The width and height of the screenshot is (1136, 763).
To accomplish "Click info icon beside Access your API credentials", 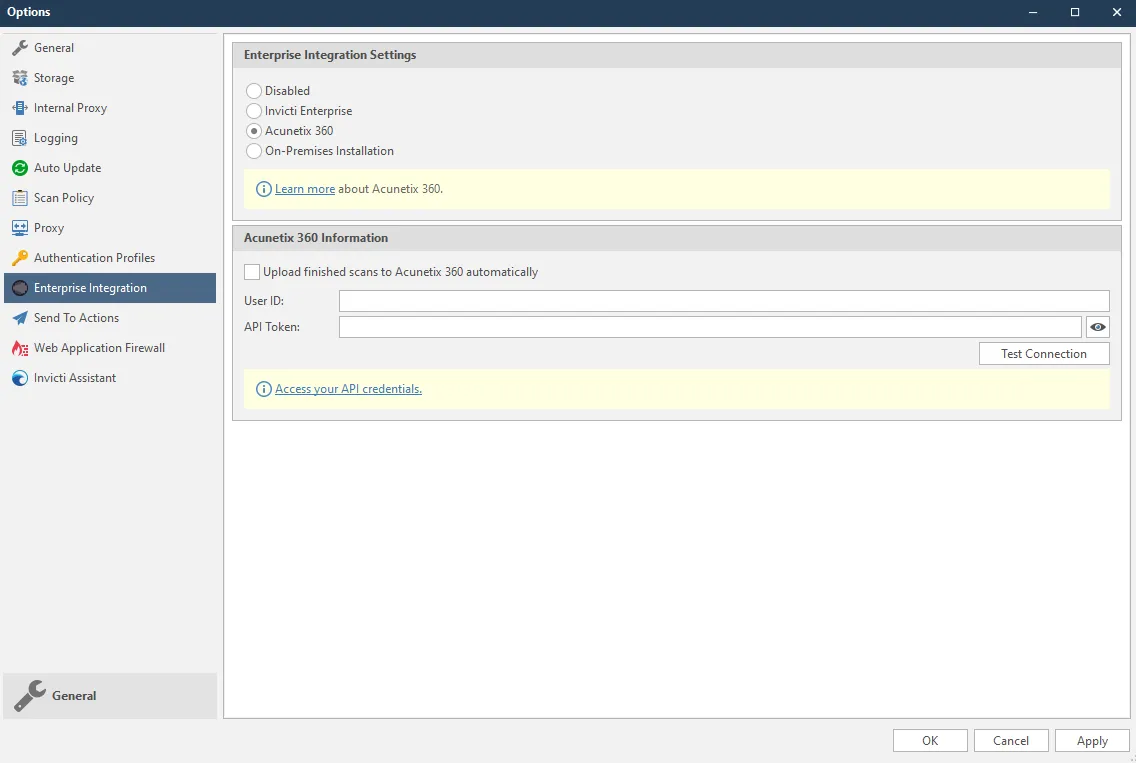I will pos(264,389).
